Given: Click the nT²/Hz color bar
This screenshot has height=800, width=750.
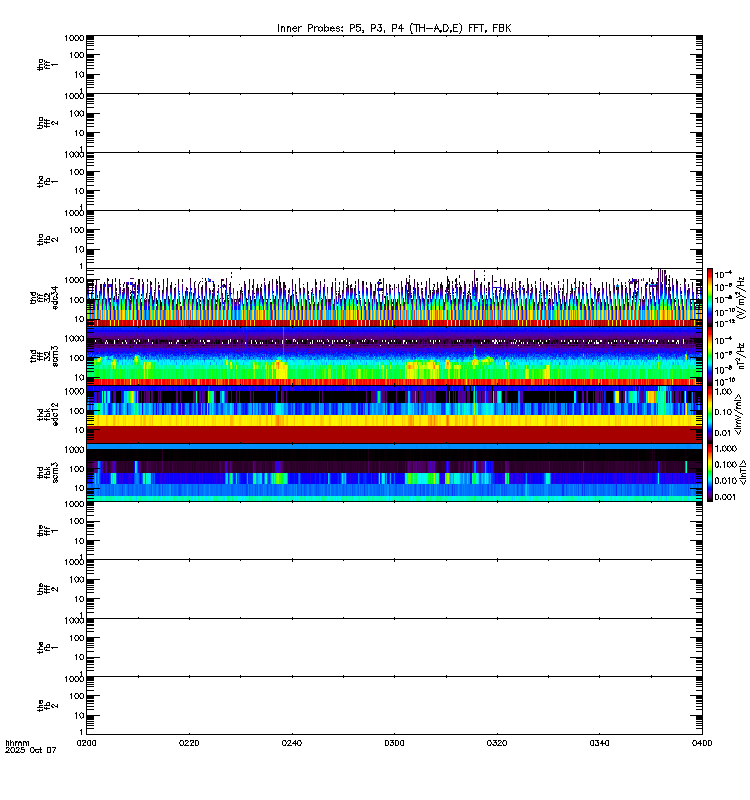Looking at the screenshot, I should pyautogui.click(x=710, y=356).
